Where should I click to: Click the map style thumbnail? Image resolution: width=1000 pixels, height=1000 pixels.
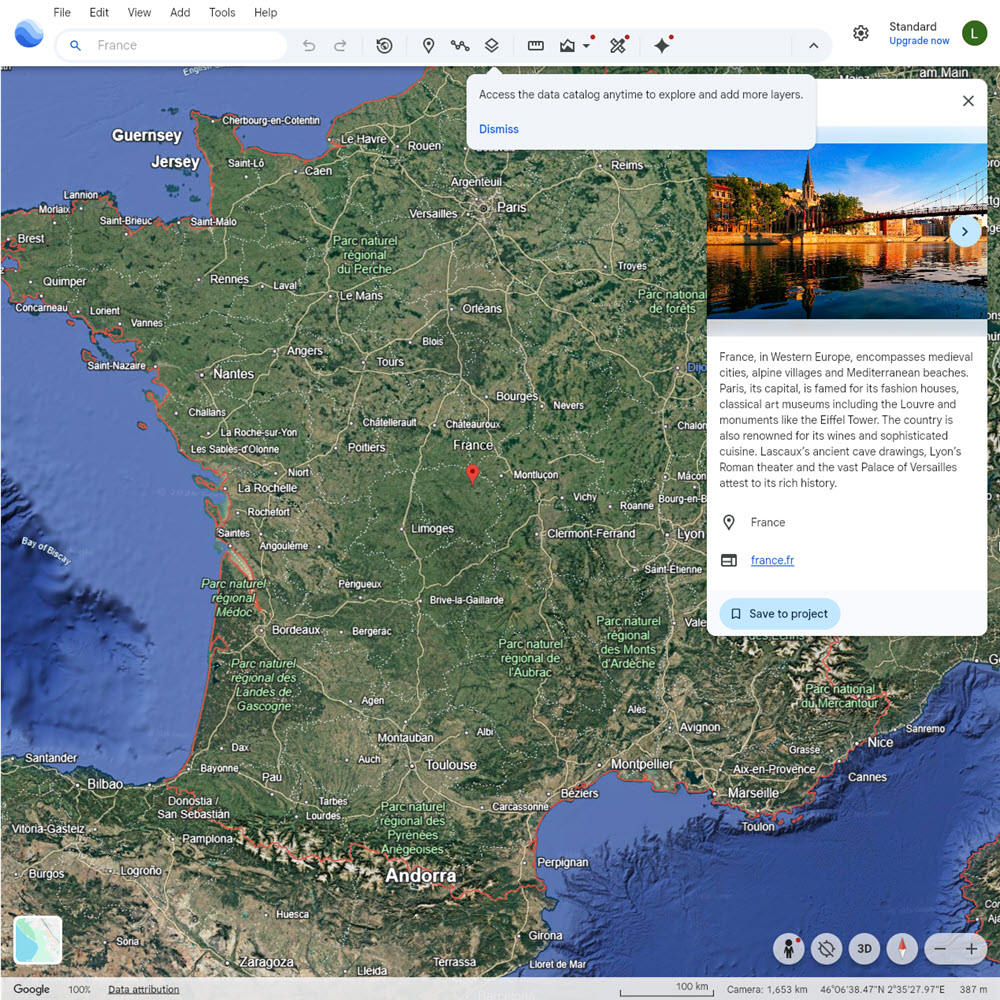38,939
